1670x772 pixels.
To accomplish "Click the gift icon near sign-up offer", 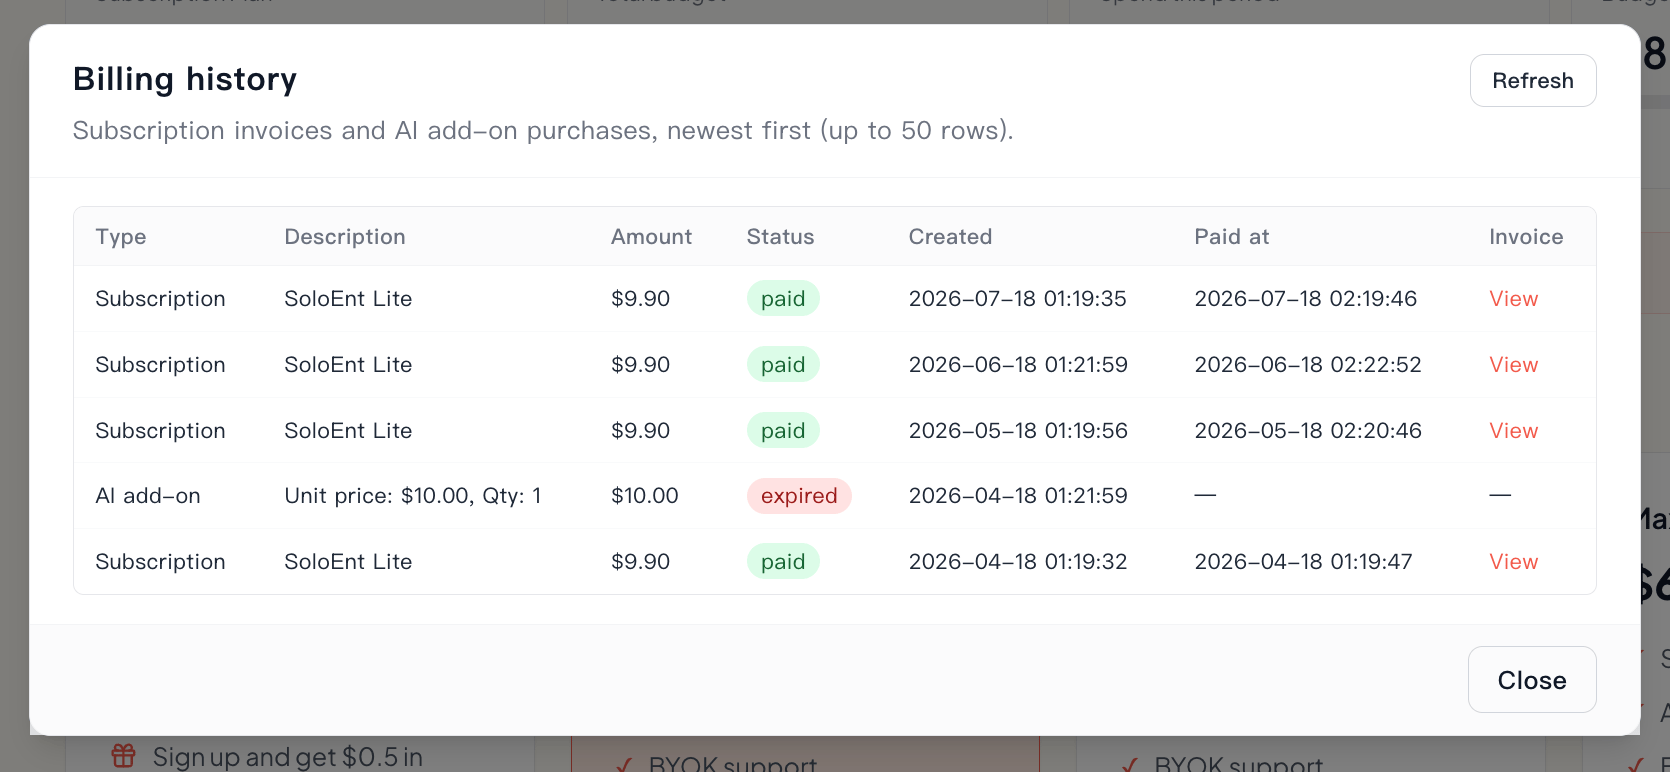I will point(123,756).
